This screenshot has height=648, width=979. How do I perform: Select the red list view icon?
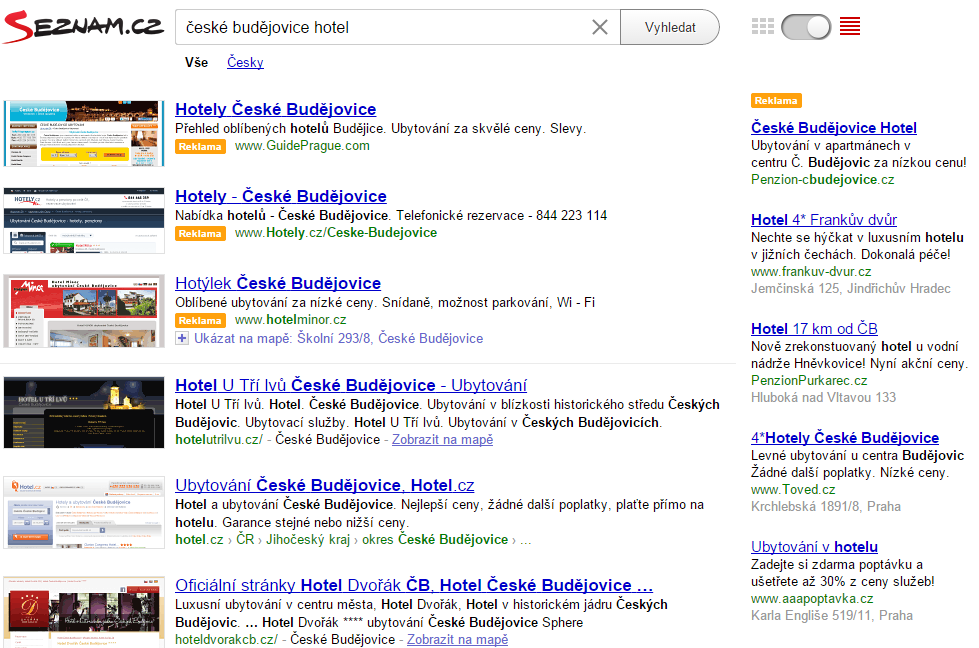(x=850, y=26)
